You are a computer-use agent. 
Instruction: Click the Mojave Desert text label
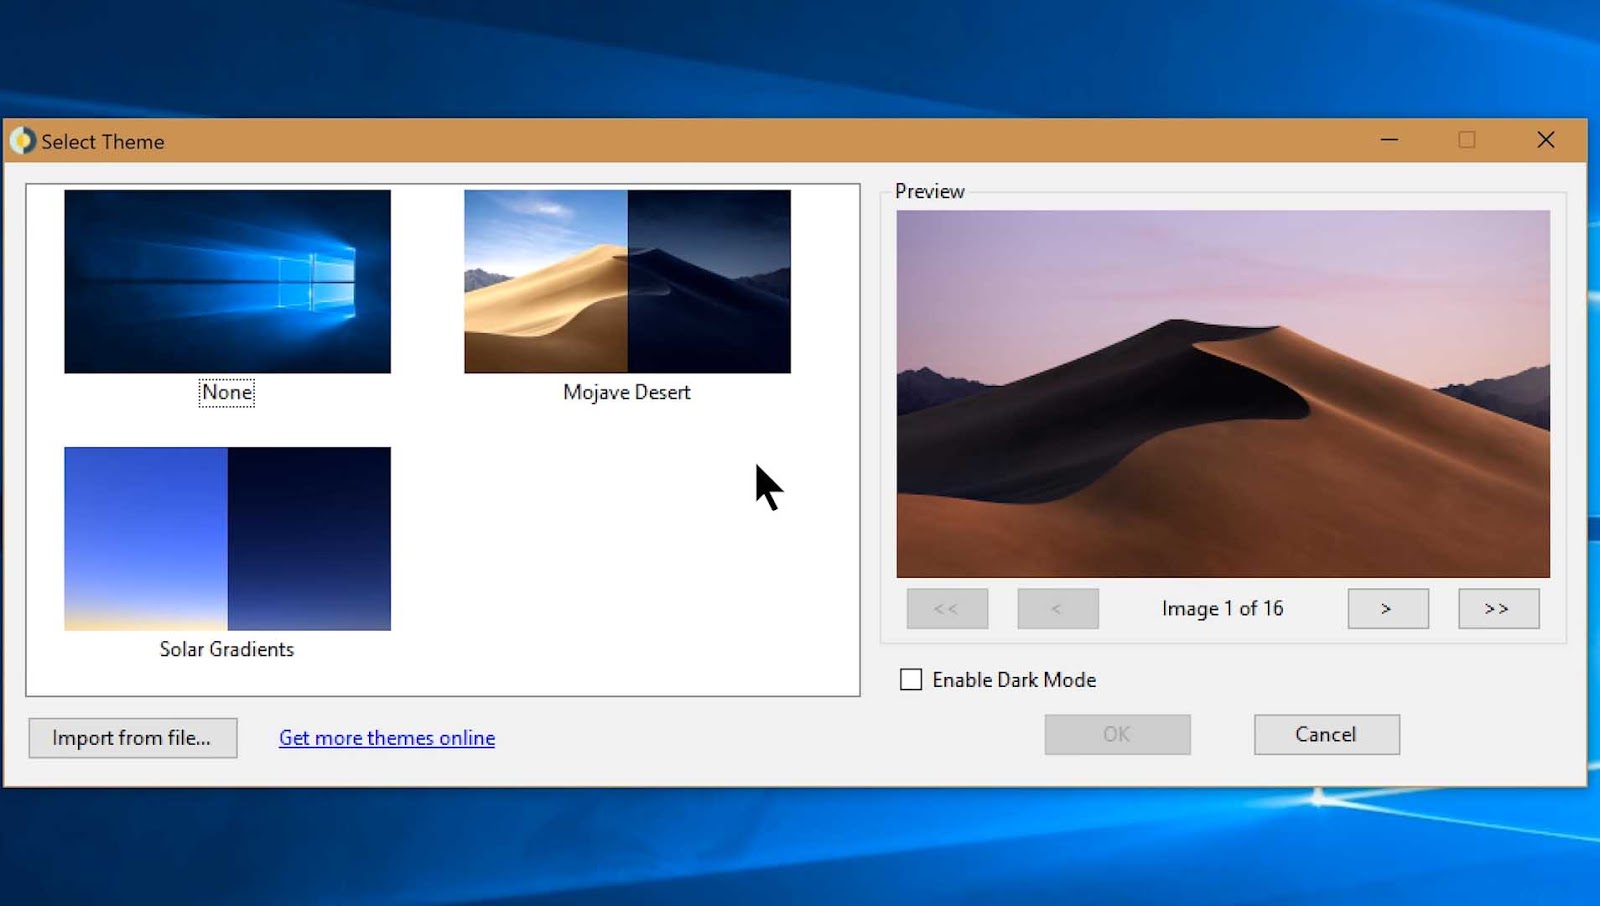click(627, 392)
